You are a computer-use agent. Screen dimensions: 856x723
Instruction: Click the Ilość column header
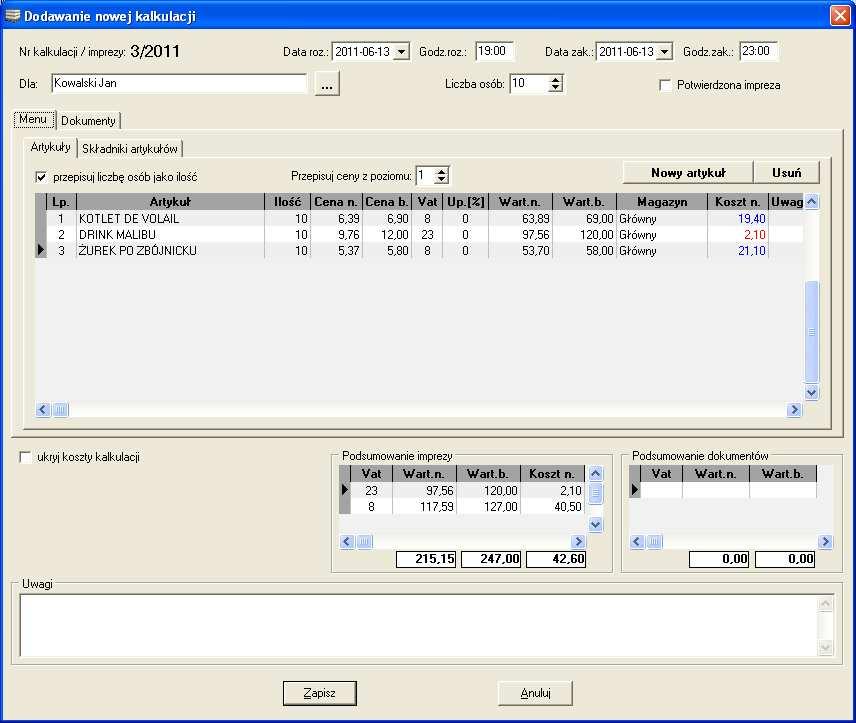(288, 202)
